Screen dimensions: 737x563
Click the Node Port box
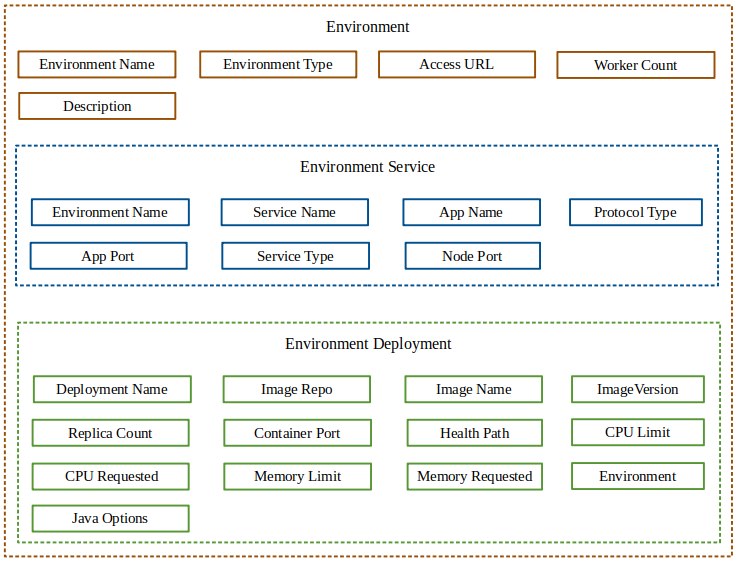click(472, 256)
